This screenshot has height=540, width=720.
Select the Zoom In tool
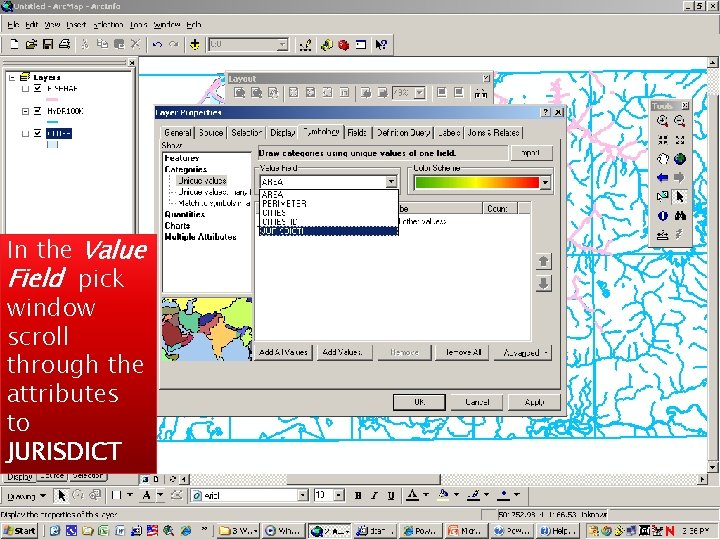(662, 121)
